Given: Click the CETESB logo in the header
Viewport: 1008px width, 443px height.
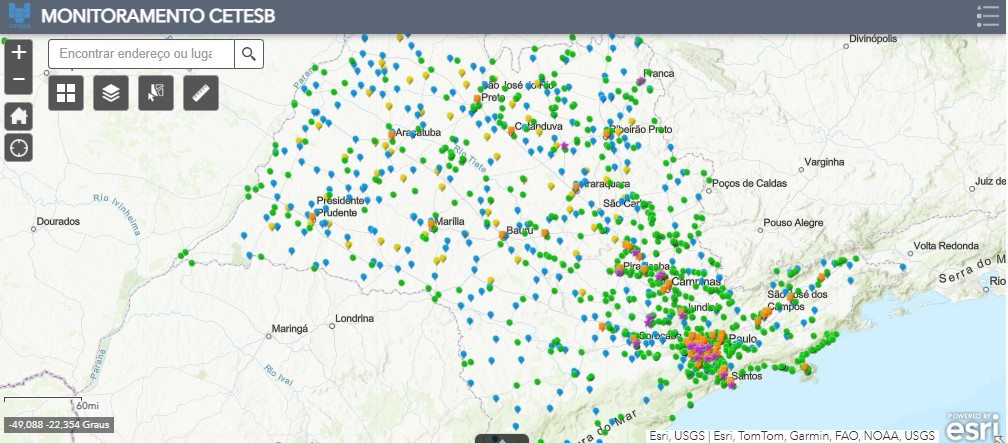Looking at the screenshot, I should click(x=19, y=16).
